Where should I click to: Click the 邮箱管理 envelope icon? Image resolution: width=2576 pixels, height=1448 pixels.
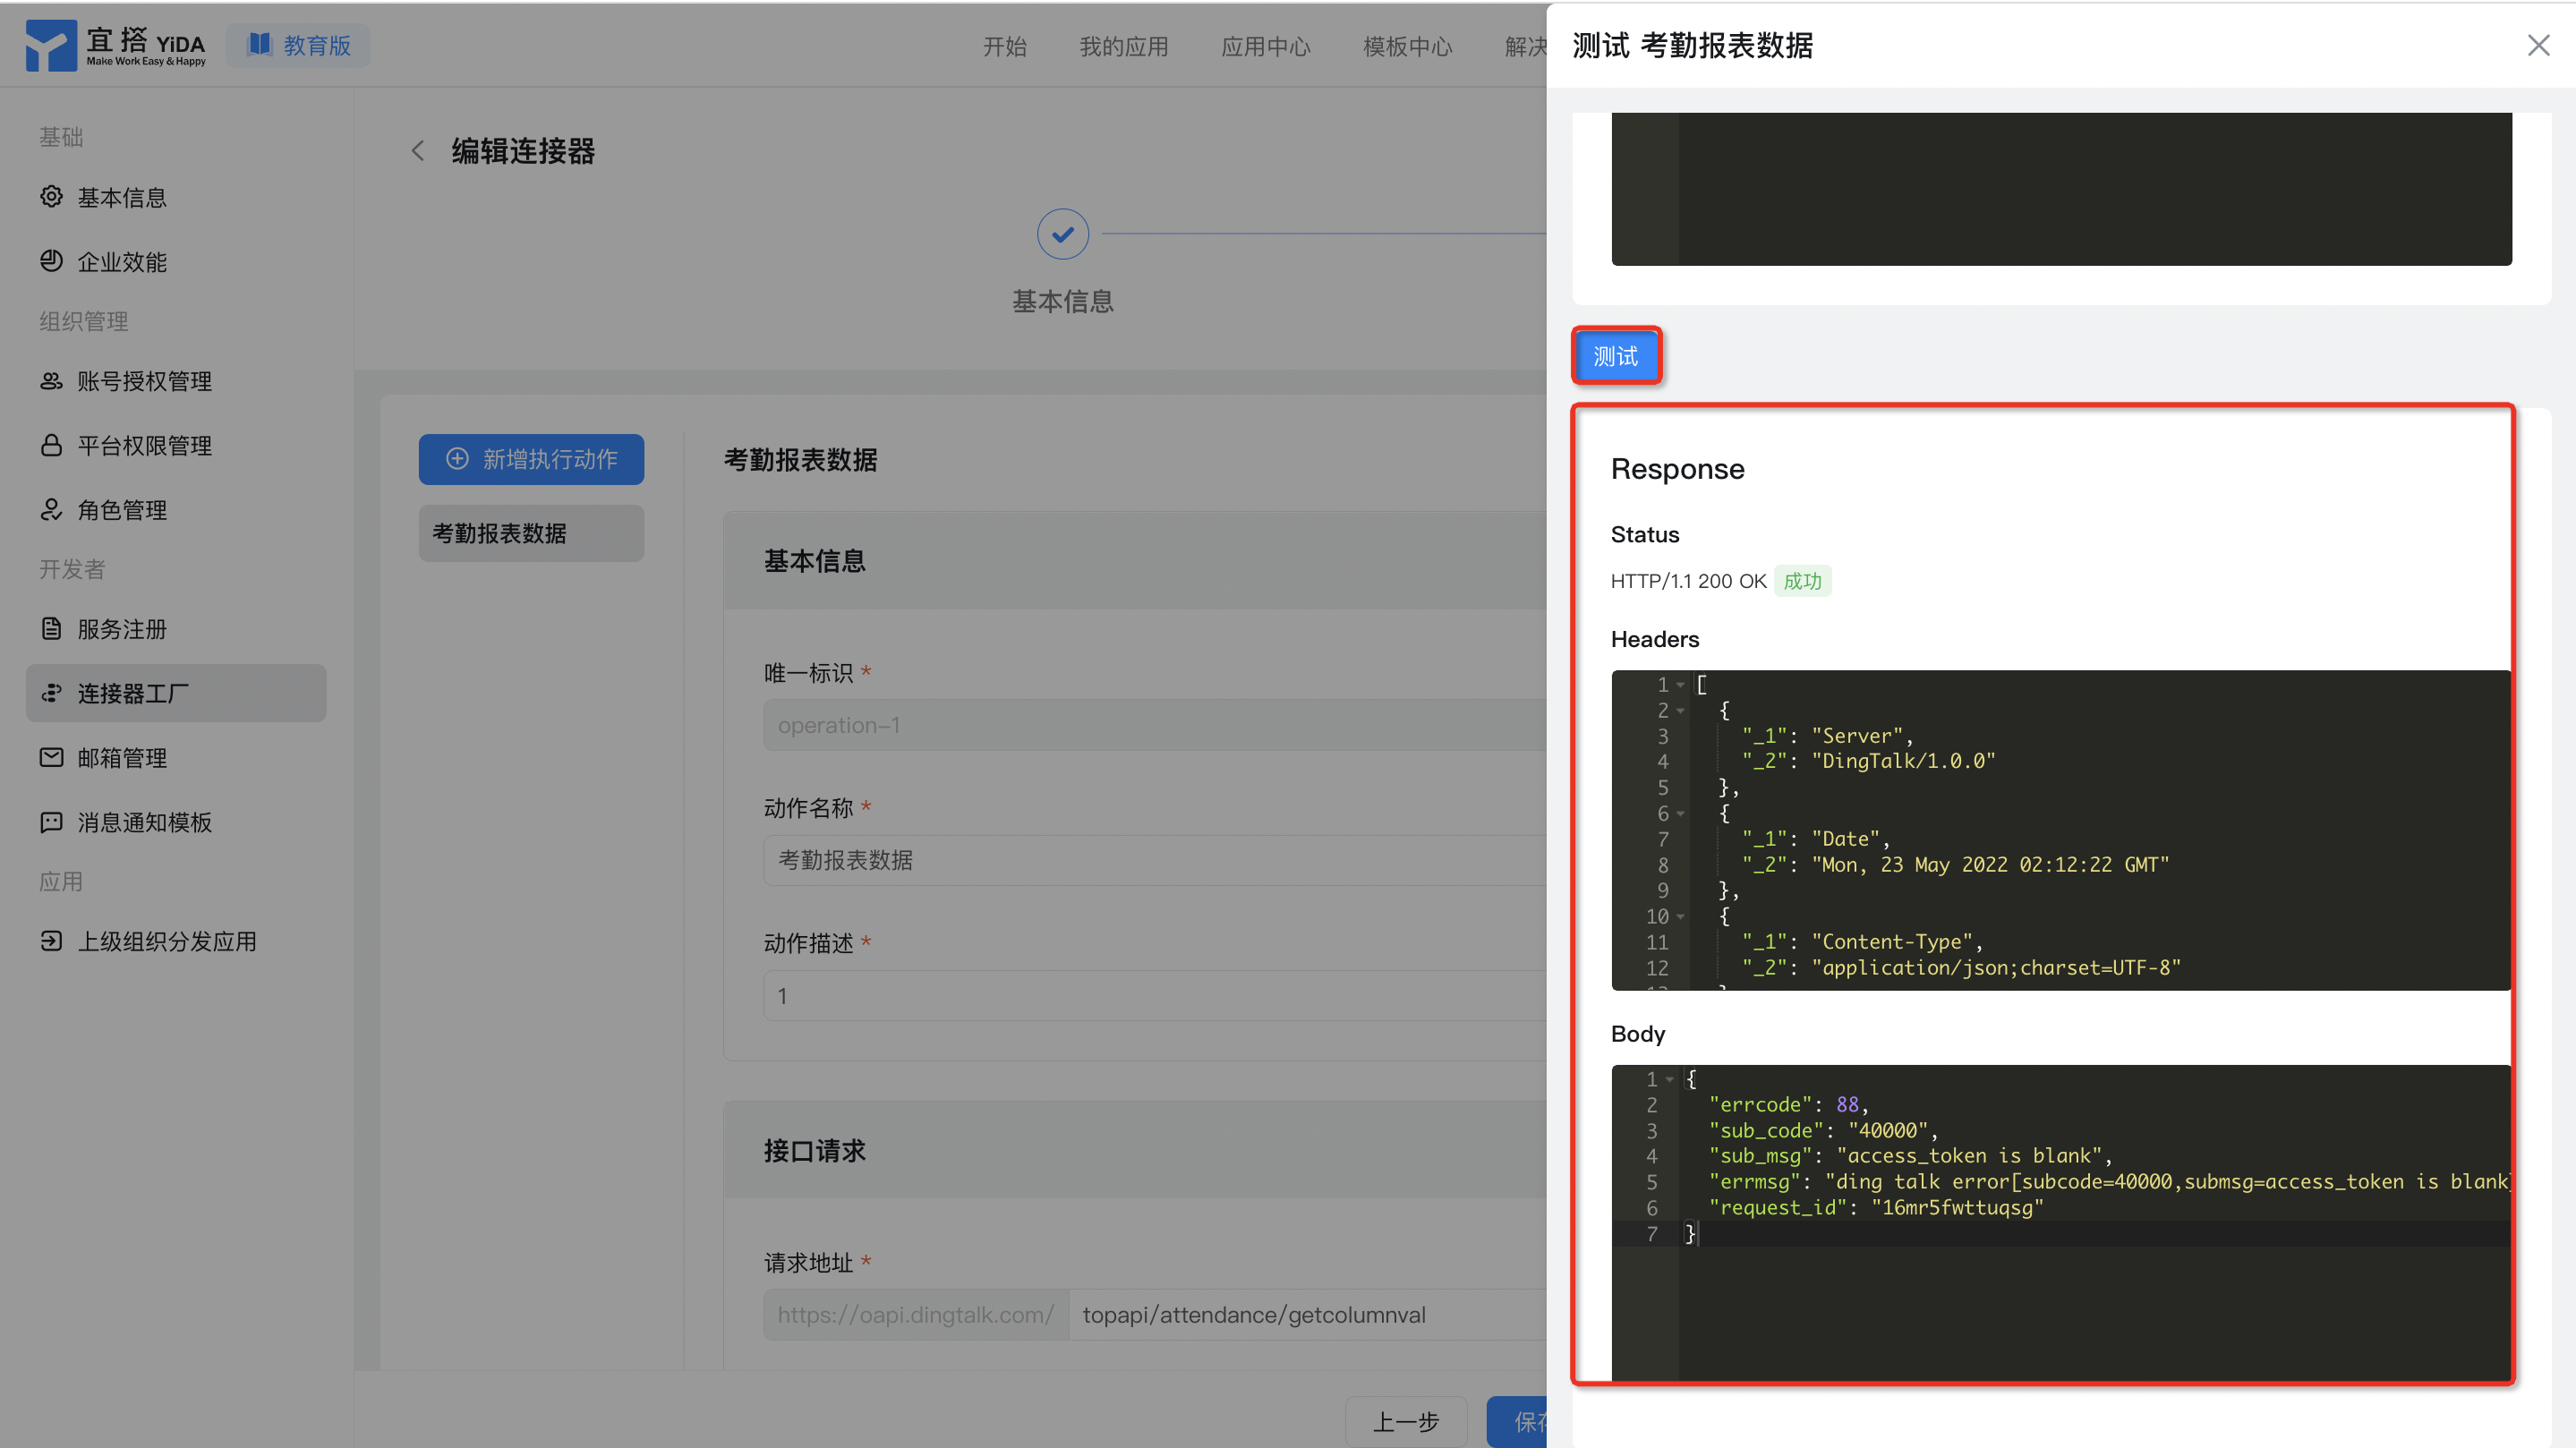(51, 757)
